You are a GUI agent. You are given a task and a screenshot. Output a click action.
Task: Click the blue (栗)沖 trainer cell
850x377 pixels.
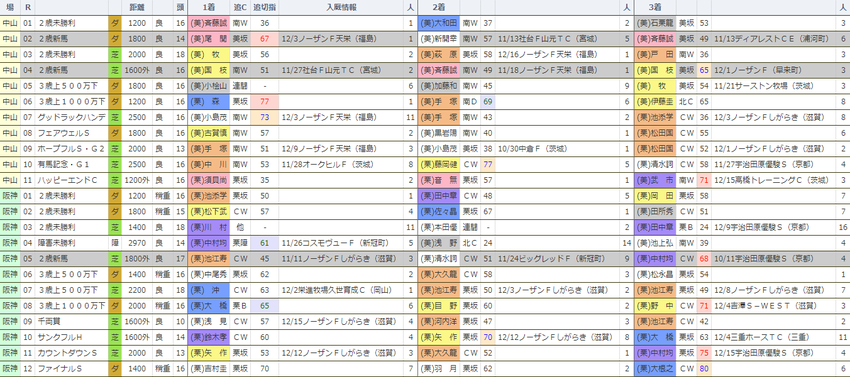coord(209,290)
